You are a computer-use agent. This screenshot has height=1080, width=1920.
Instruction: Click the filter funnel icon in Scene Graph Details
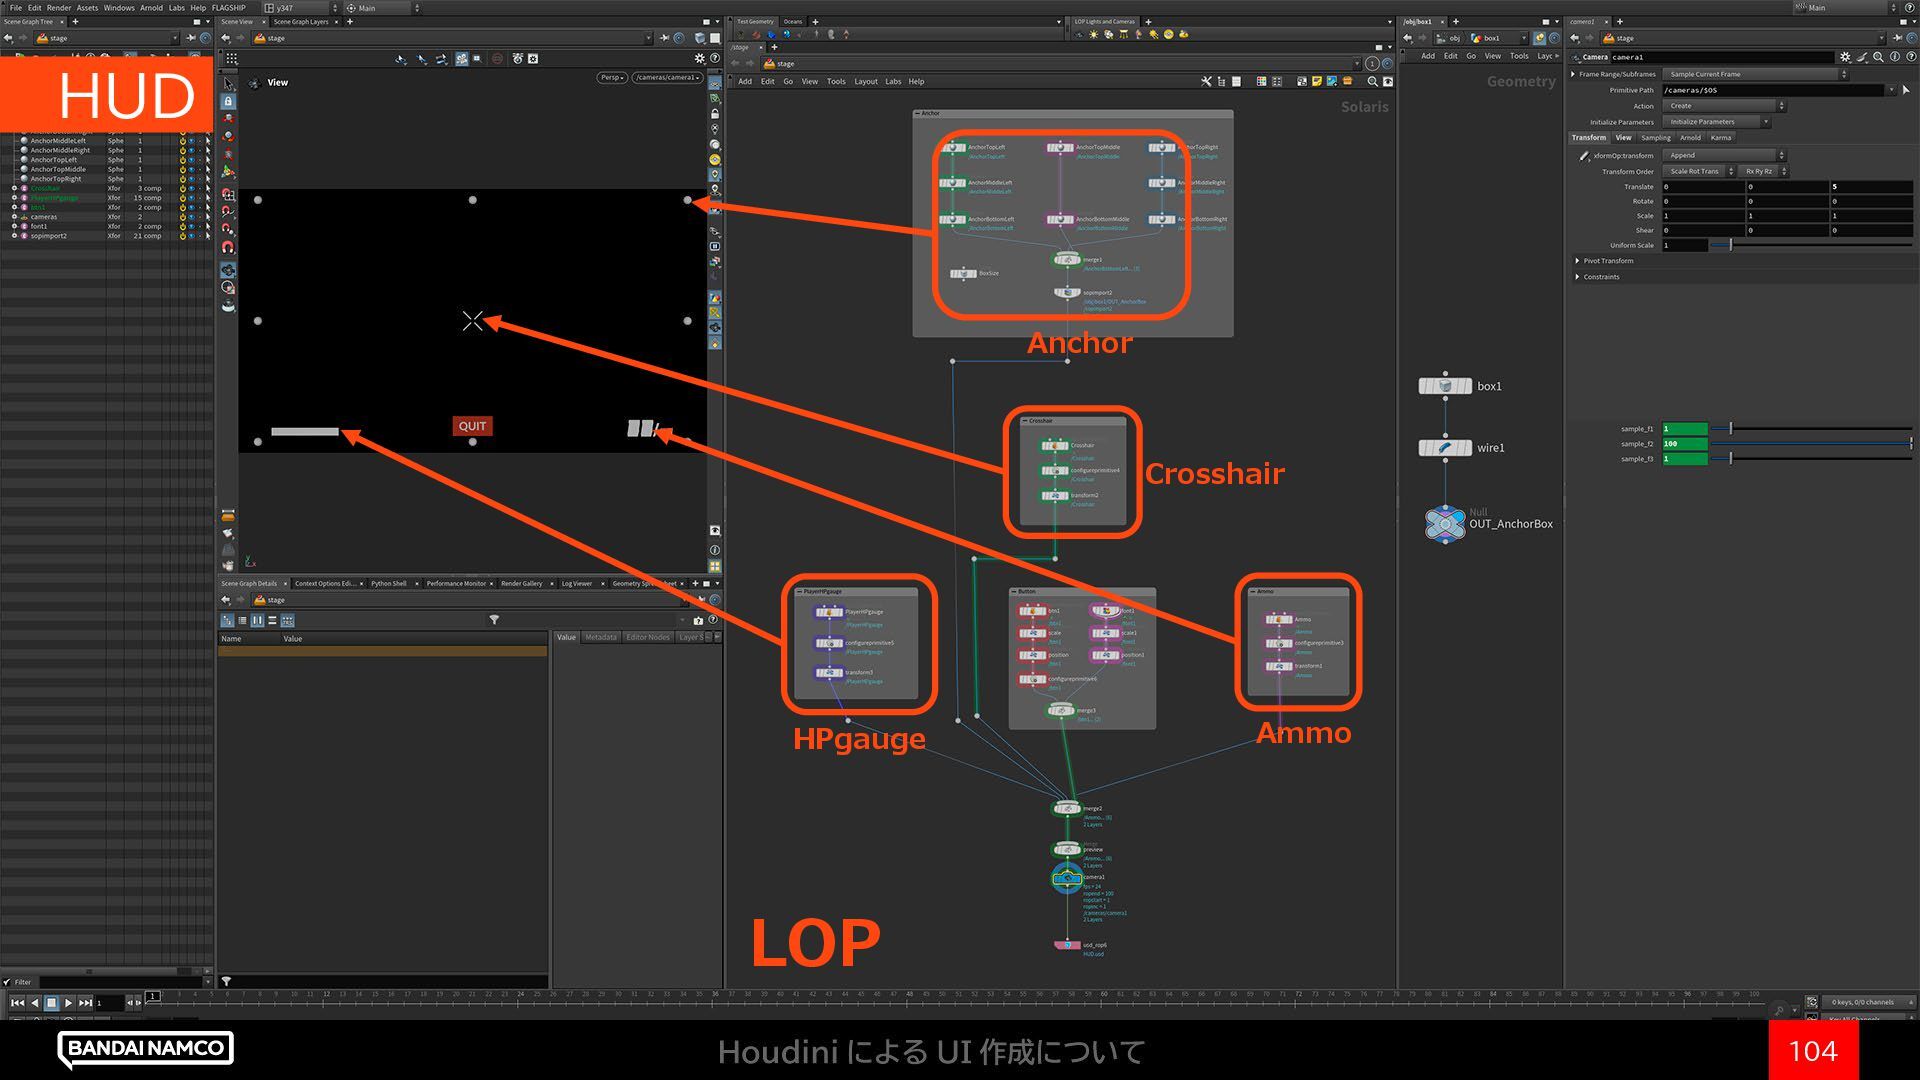point(494,620)
